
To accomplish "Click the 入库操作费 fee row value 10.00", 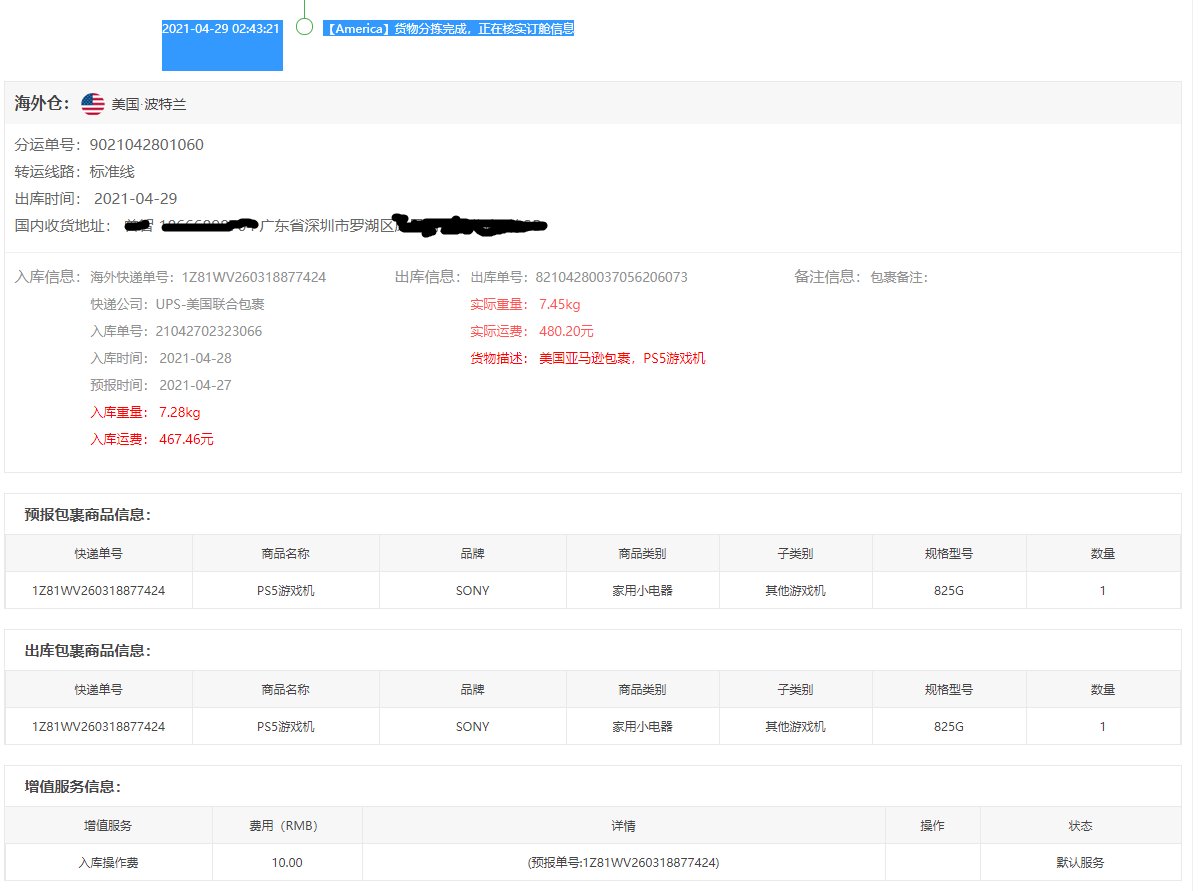I will (x=285, y=862).
